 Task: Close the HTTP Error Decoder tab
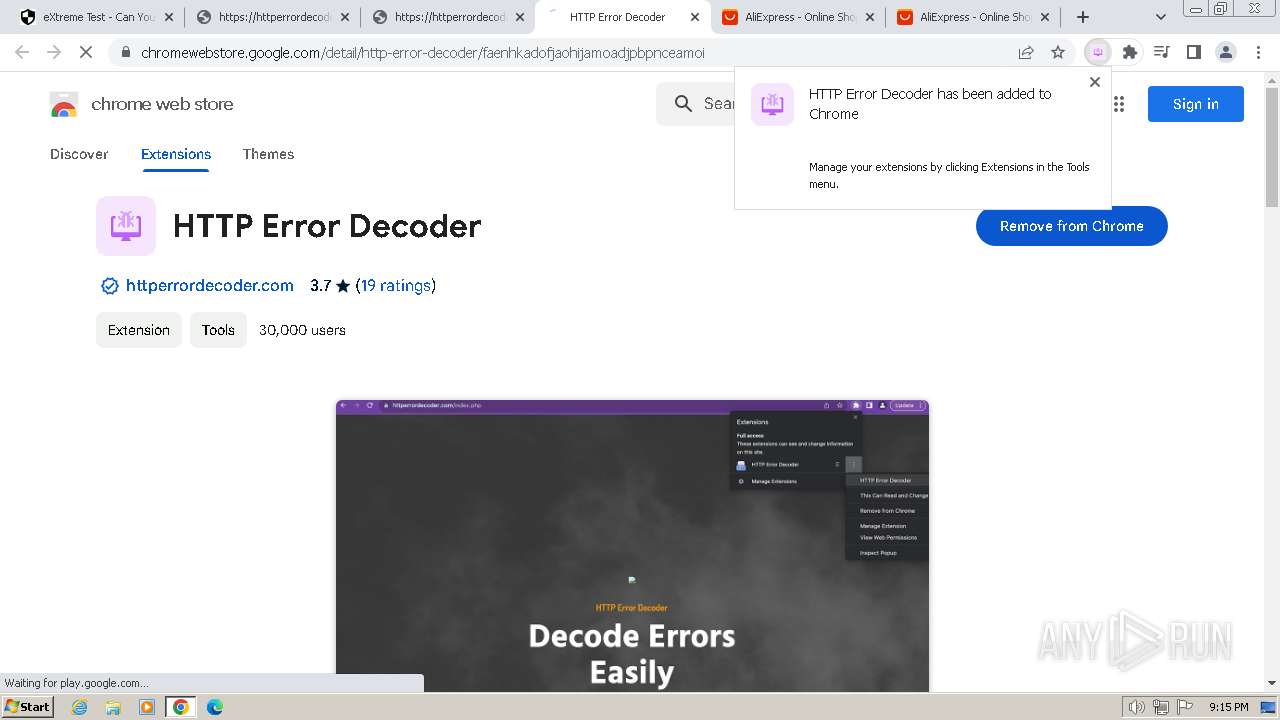pos(695,17)
